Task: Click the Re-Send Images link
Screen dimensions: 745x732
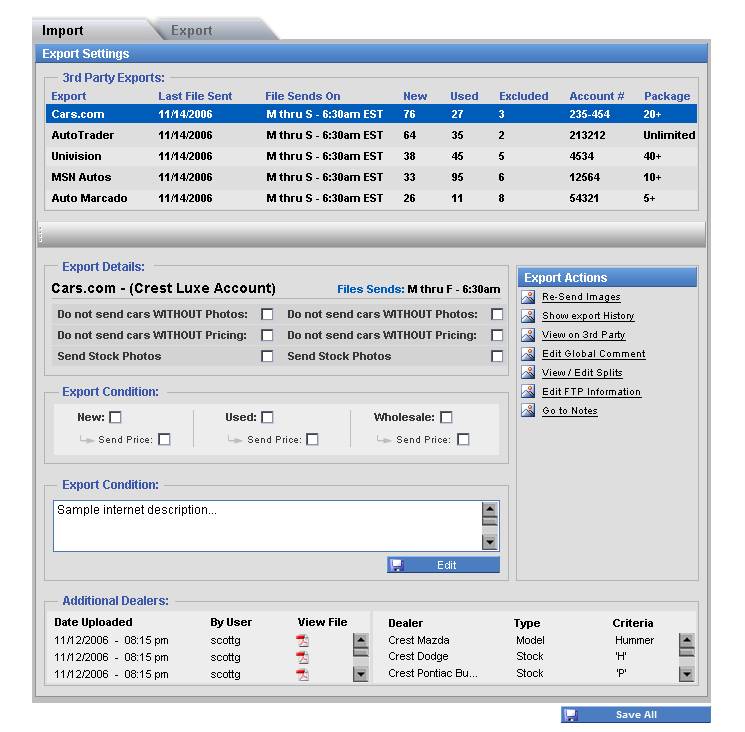Action: pos(581,297)
